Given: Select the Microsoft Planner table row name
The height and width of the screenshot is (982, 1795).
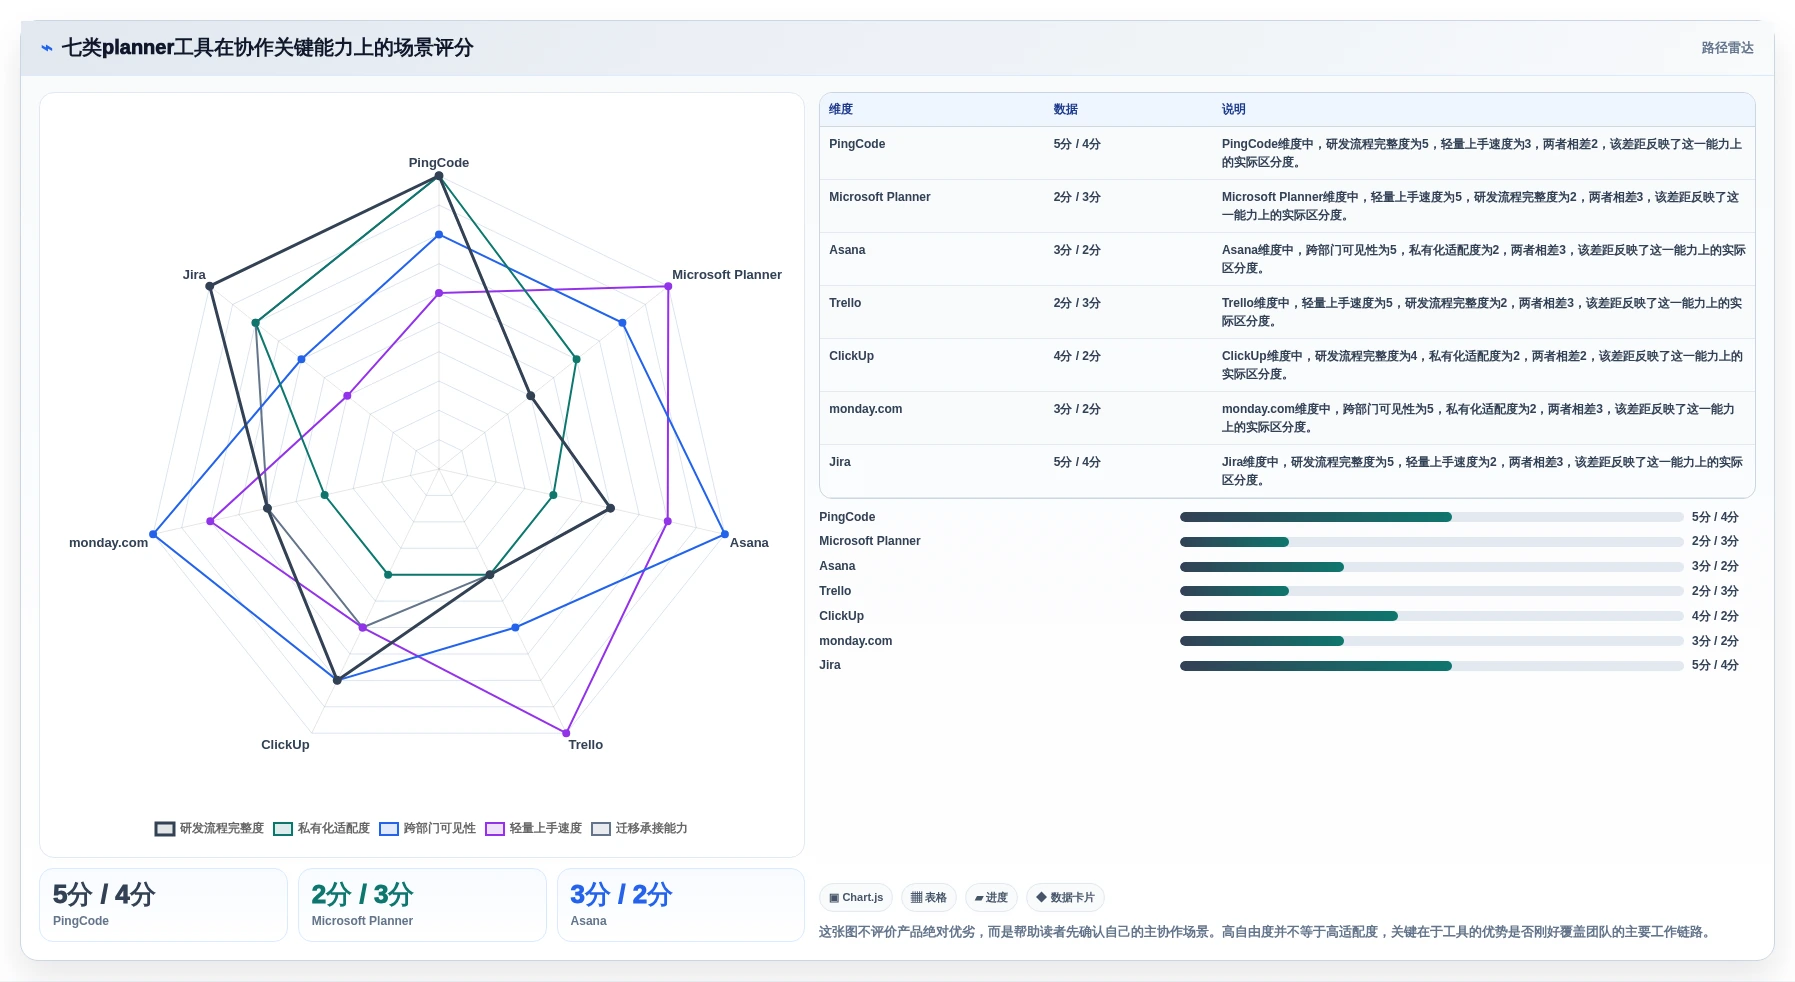Looking at the screenshot, I should (880, 197).
